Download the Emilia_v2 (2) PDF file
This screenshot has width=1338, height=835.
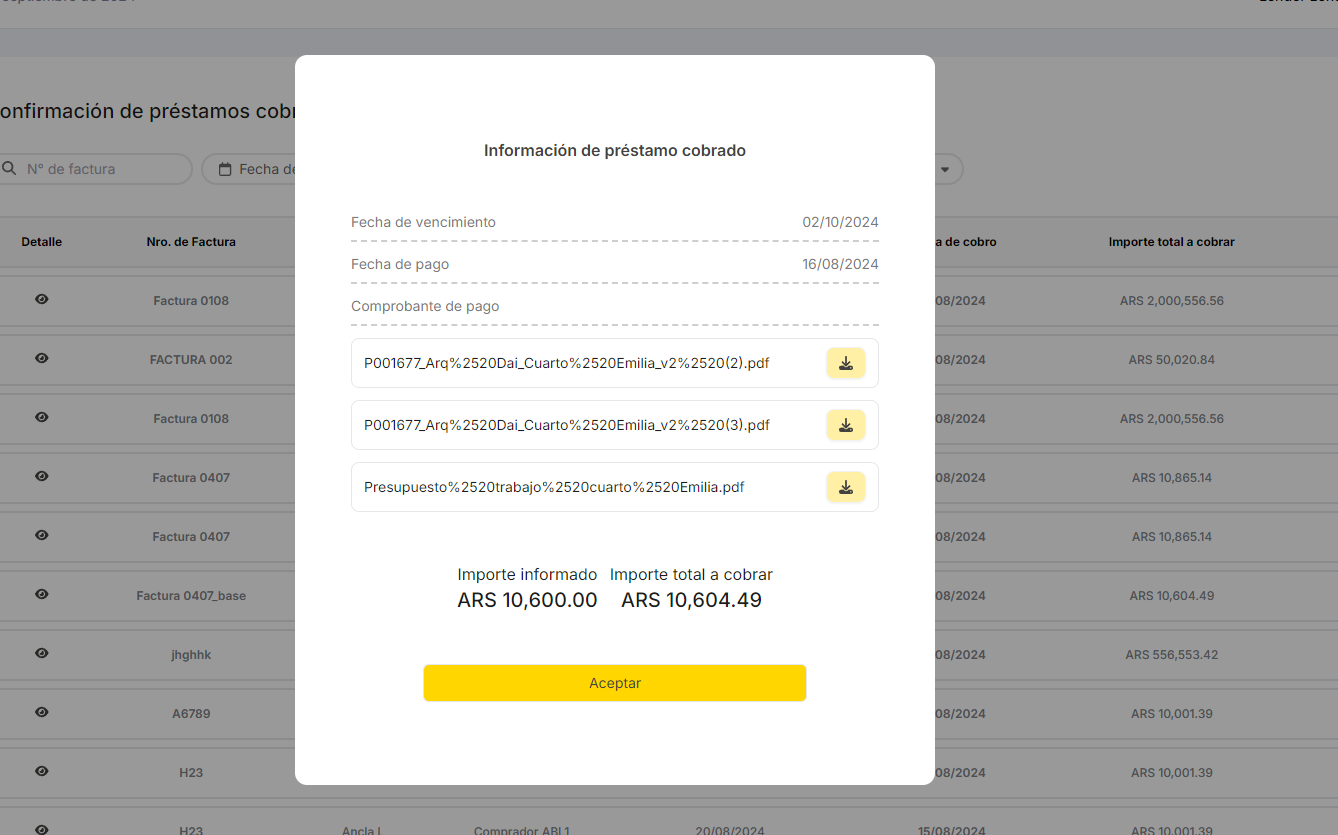[845, 363]
